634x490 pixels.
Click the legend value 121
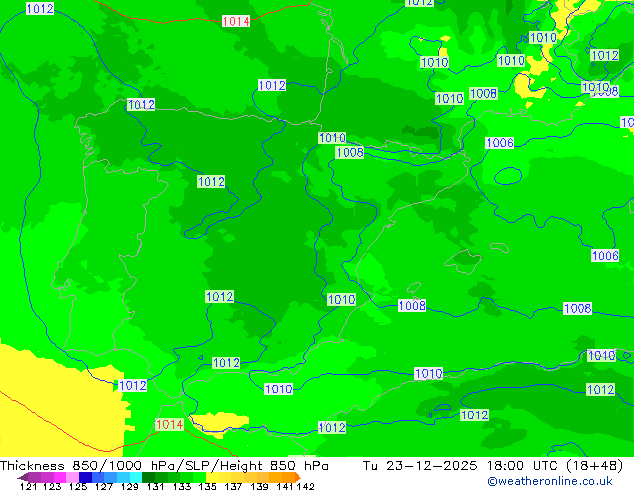(28, 486)
